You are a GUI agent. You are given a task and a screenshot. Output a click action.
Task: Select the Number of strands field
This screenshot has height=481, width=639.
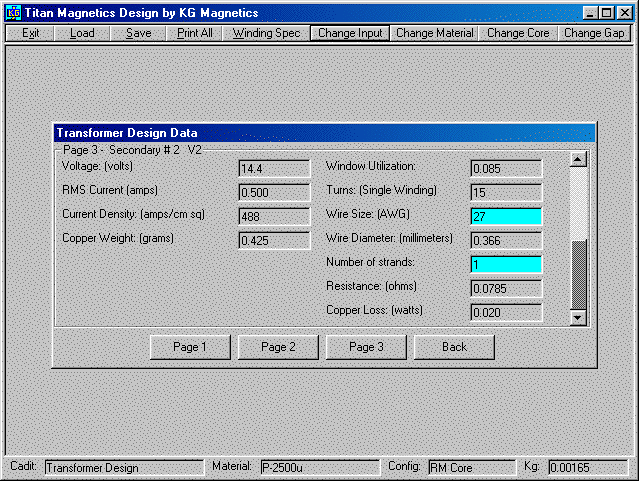point(506,265)
